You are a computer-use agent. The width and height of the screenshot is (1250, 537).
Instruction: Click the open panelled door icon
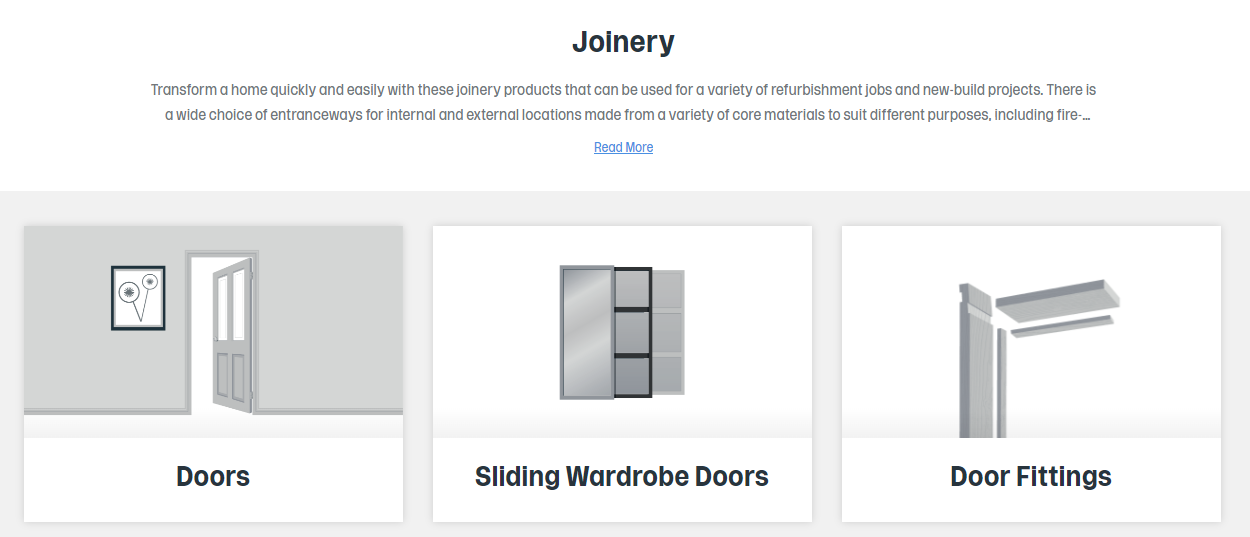(232, 335)
